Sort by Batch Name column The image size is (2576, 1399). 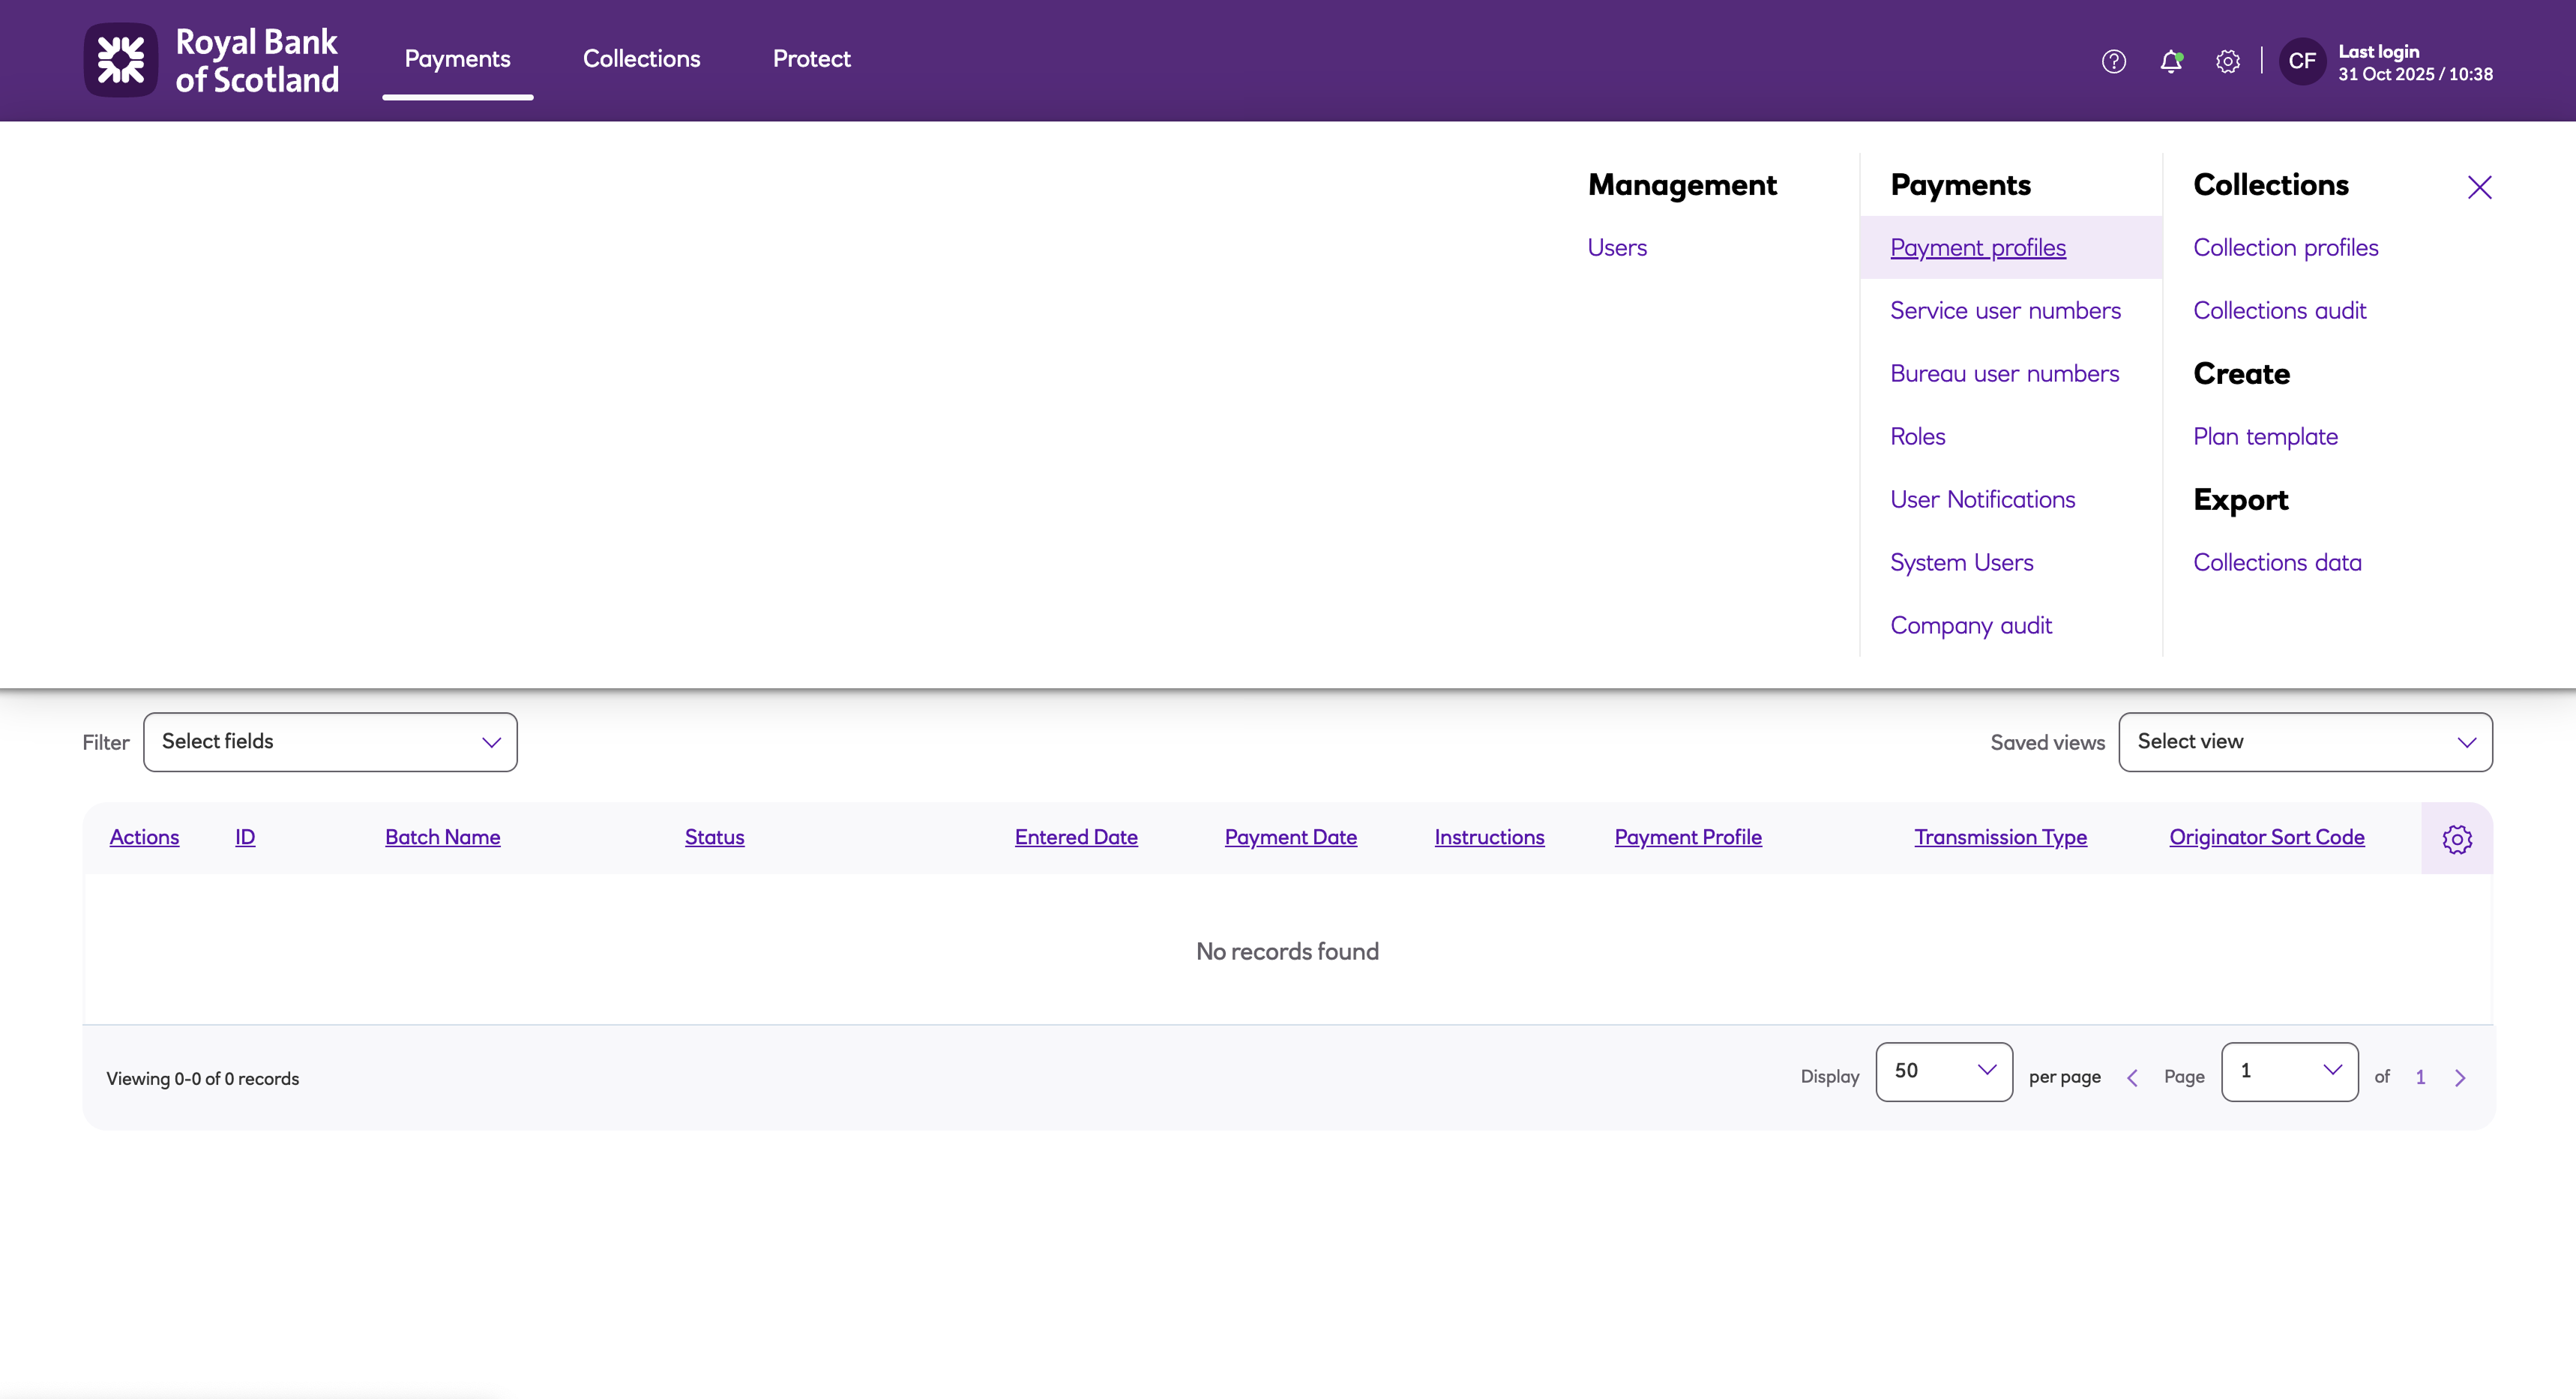442,837
